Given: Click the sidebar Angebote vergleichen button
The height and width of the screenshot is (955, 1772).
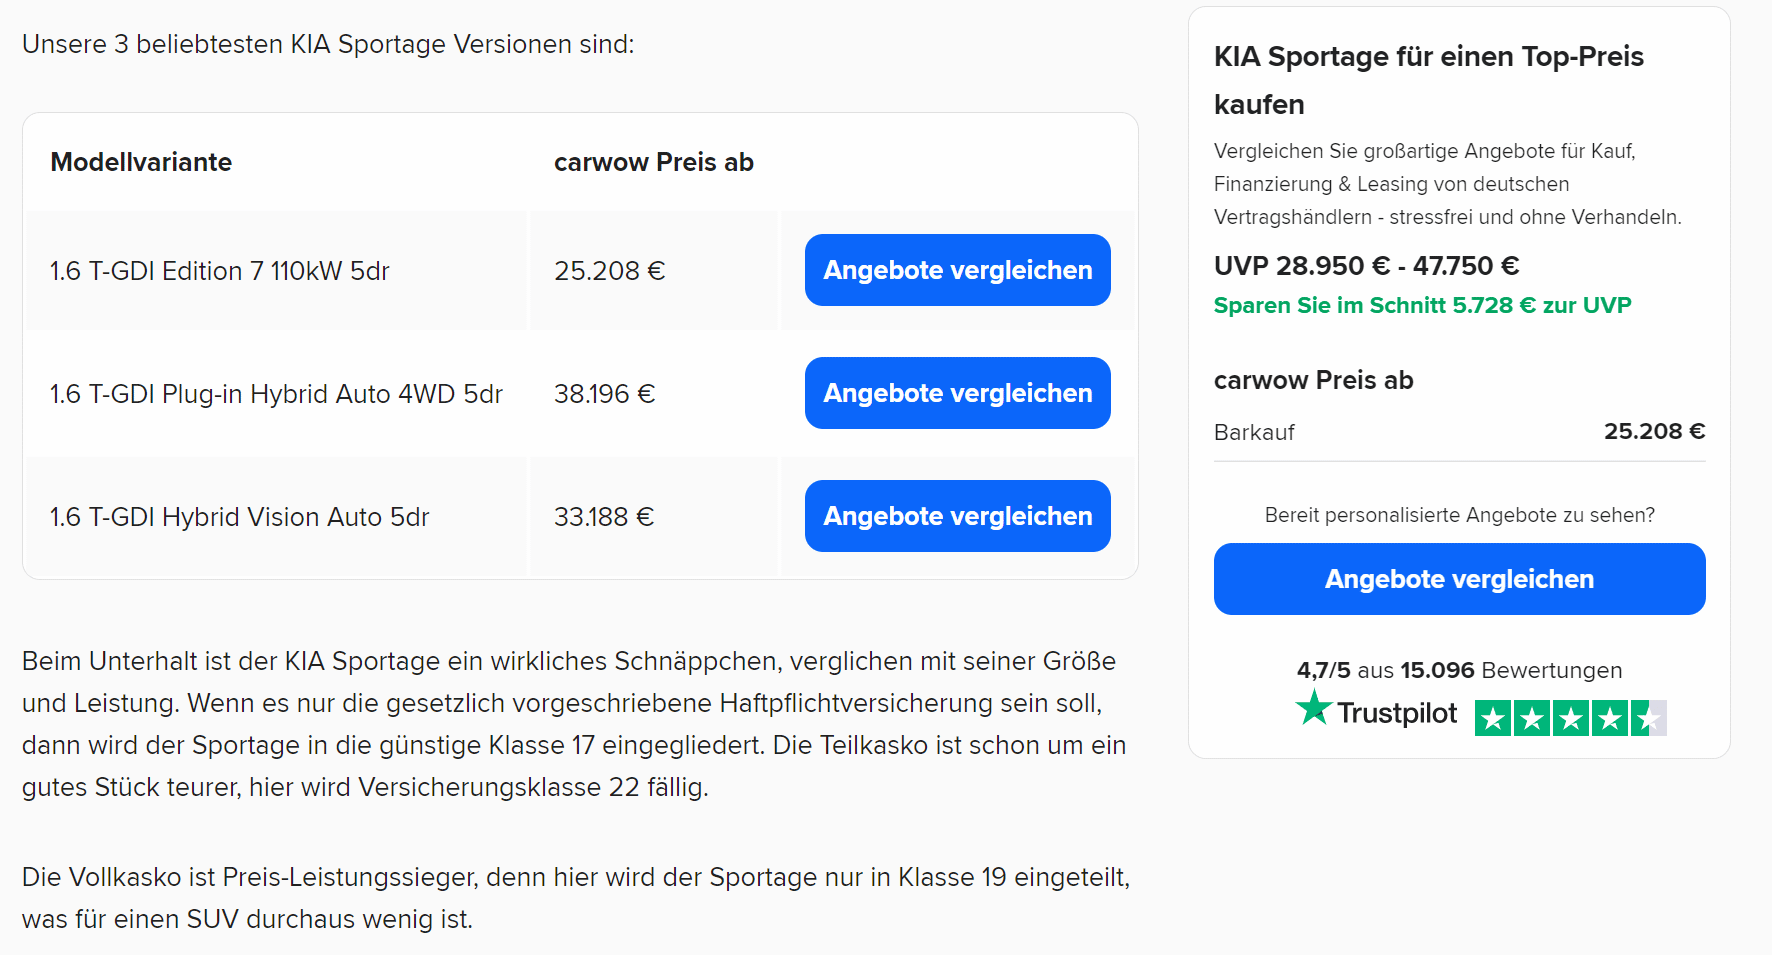Looking at the screenshot, I should (1459, 579).
